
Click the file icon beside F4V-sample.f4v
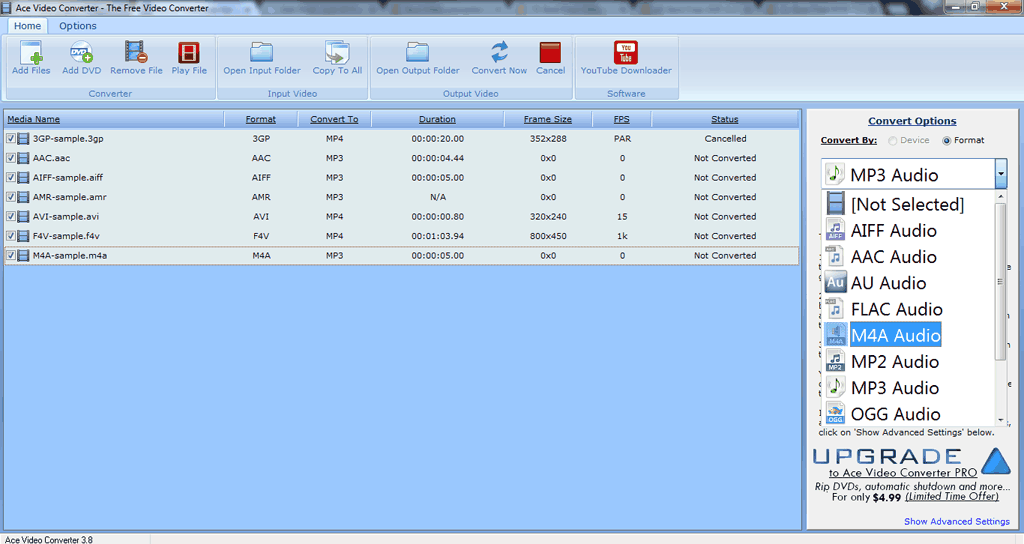[24, 236]
